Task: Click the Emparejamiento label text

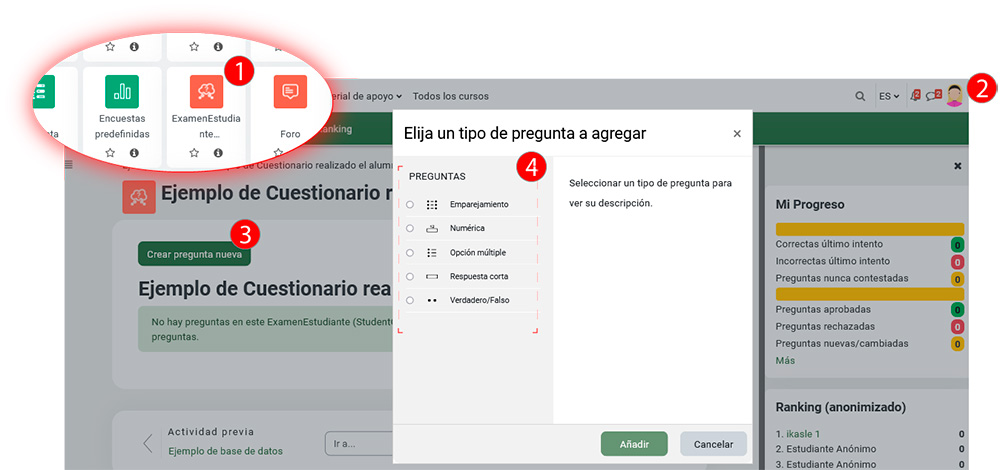Action: pyautogui.click(x=479, y=205)
